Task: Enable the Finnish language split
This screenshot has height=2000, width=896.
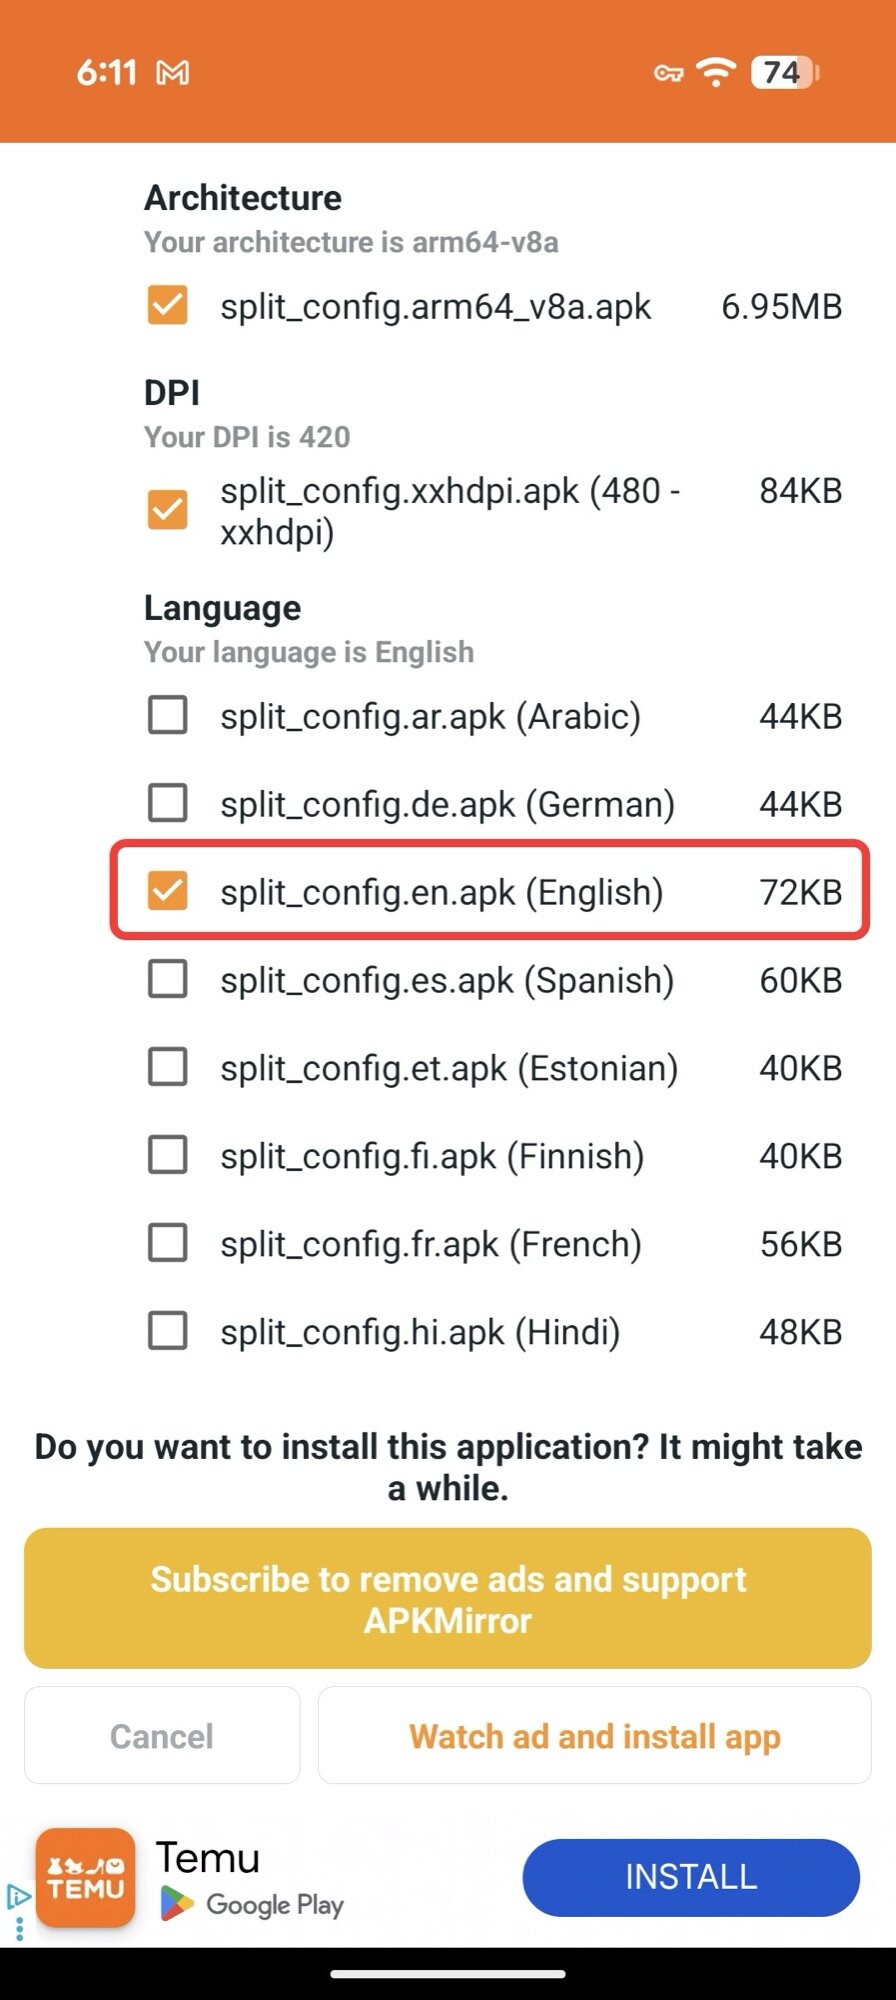Action: pos(168,1155)
